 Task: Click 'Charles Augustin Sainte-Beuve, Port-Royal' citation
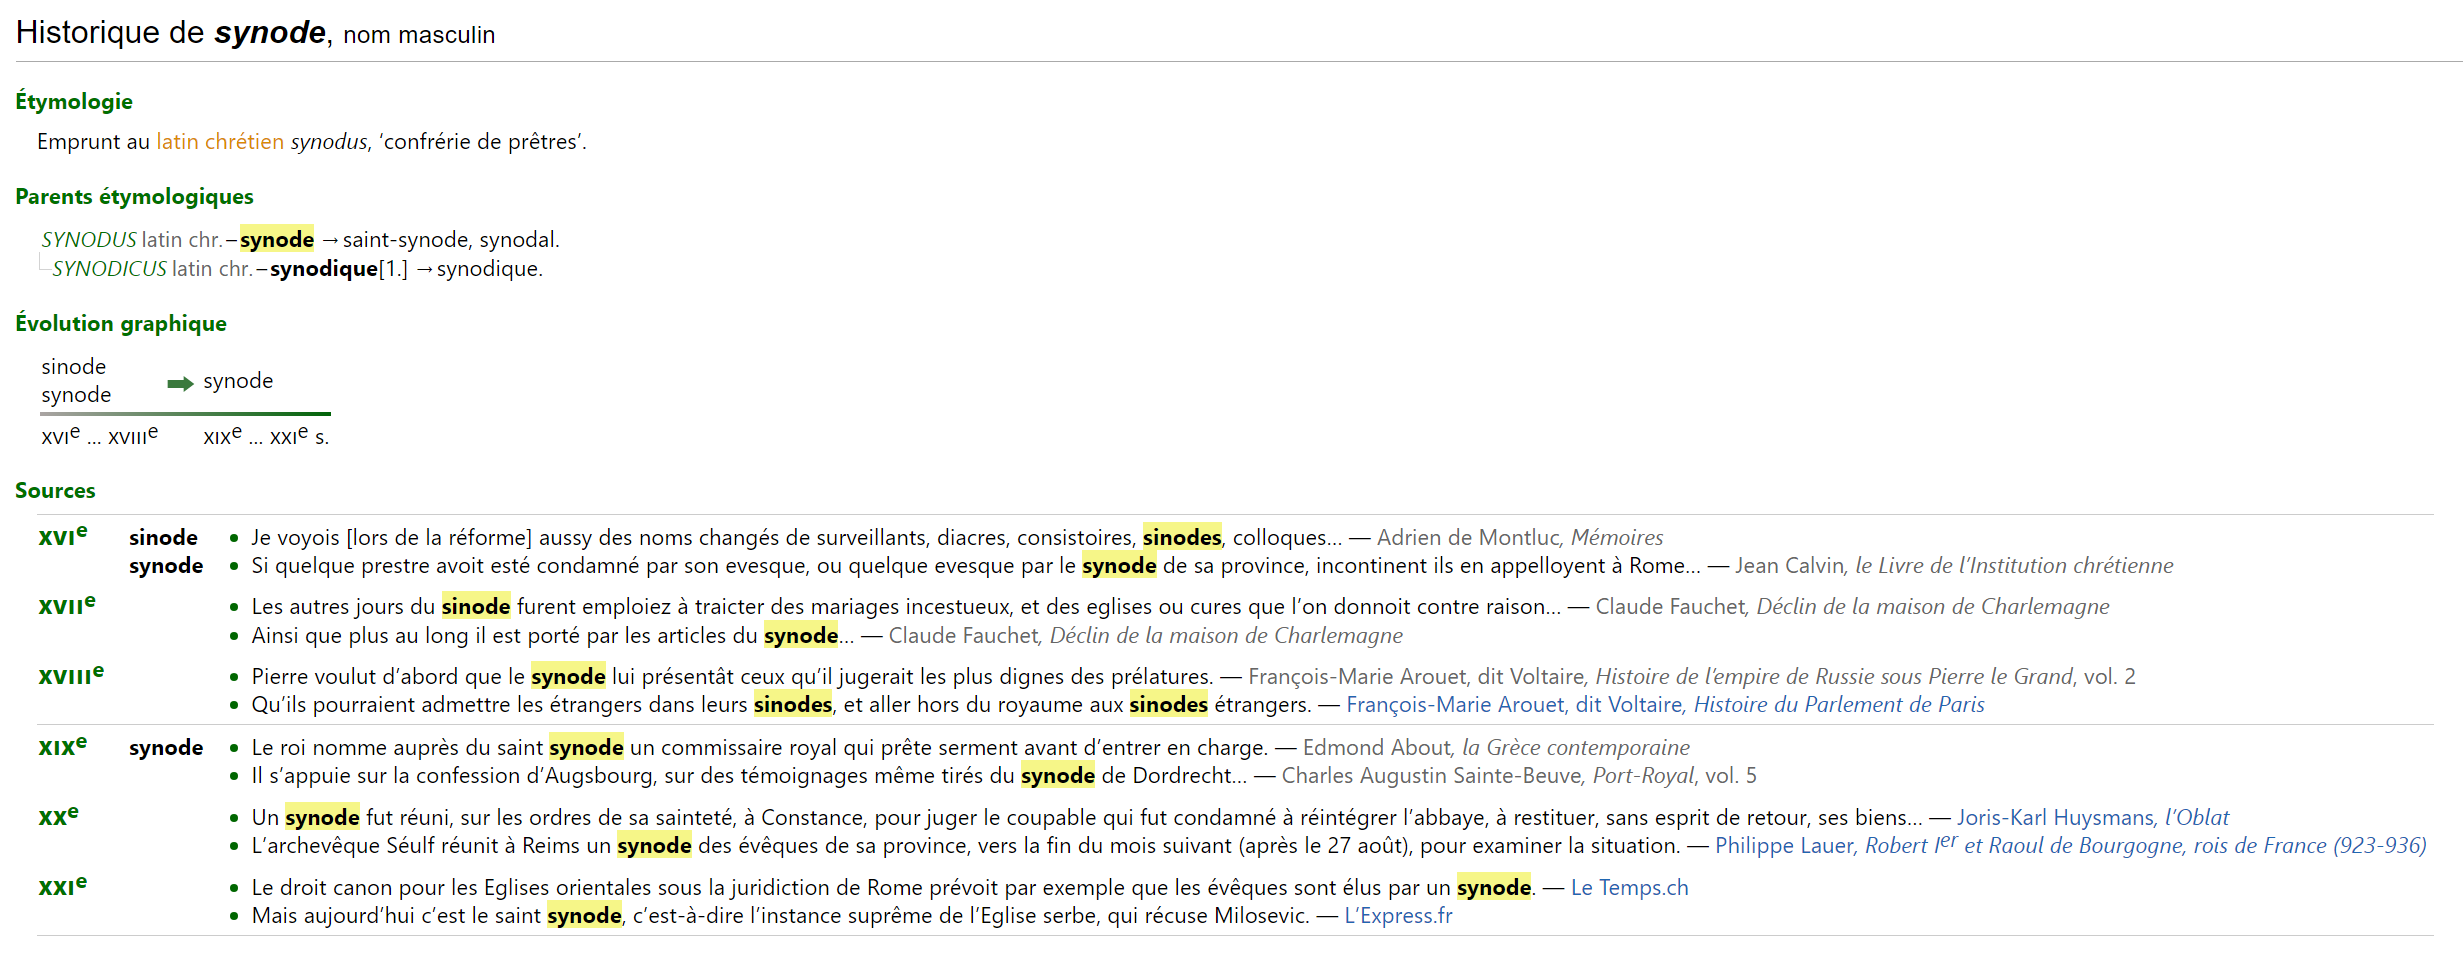(1519, 776)
